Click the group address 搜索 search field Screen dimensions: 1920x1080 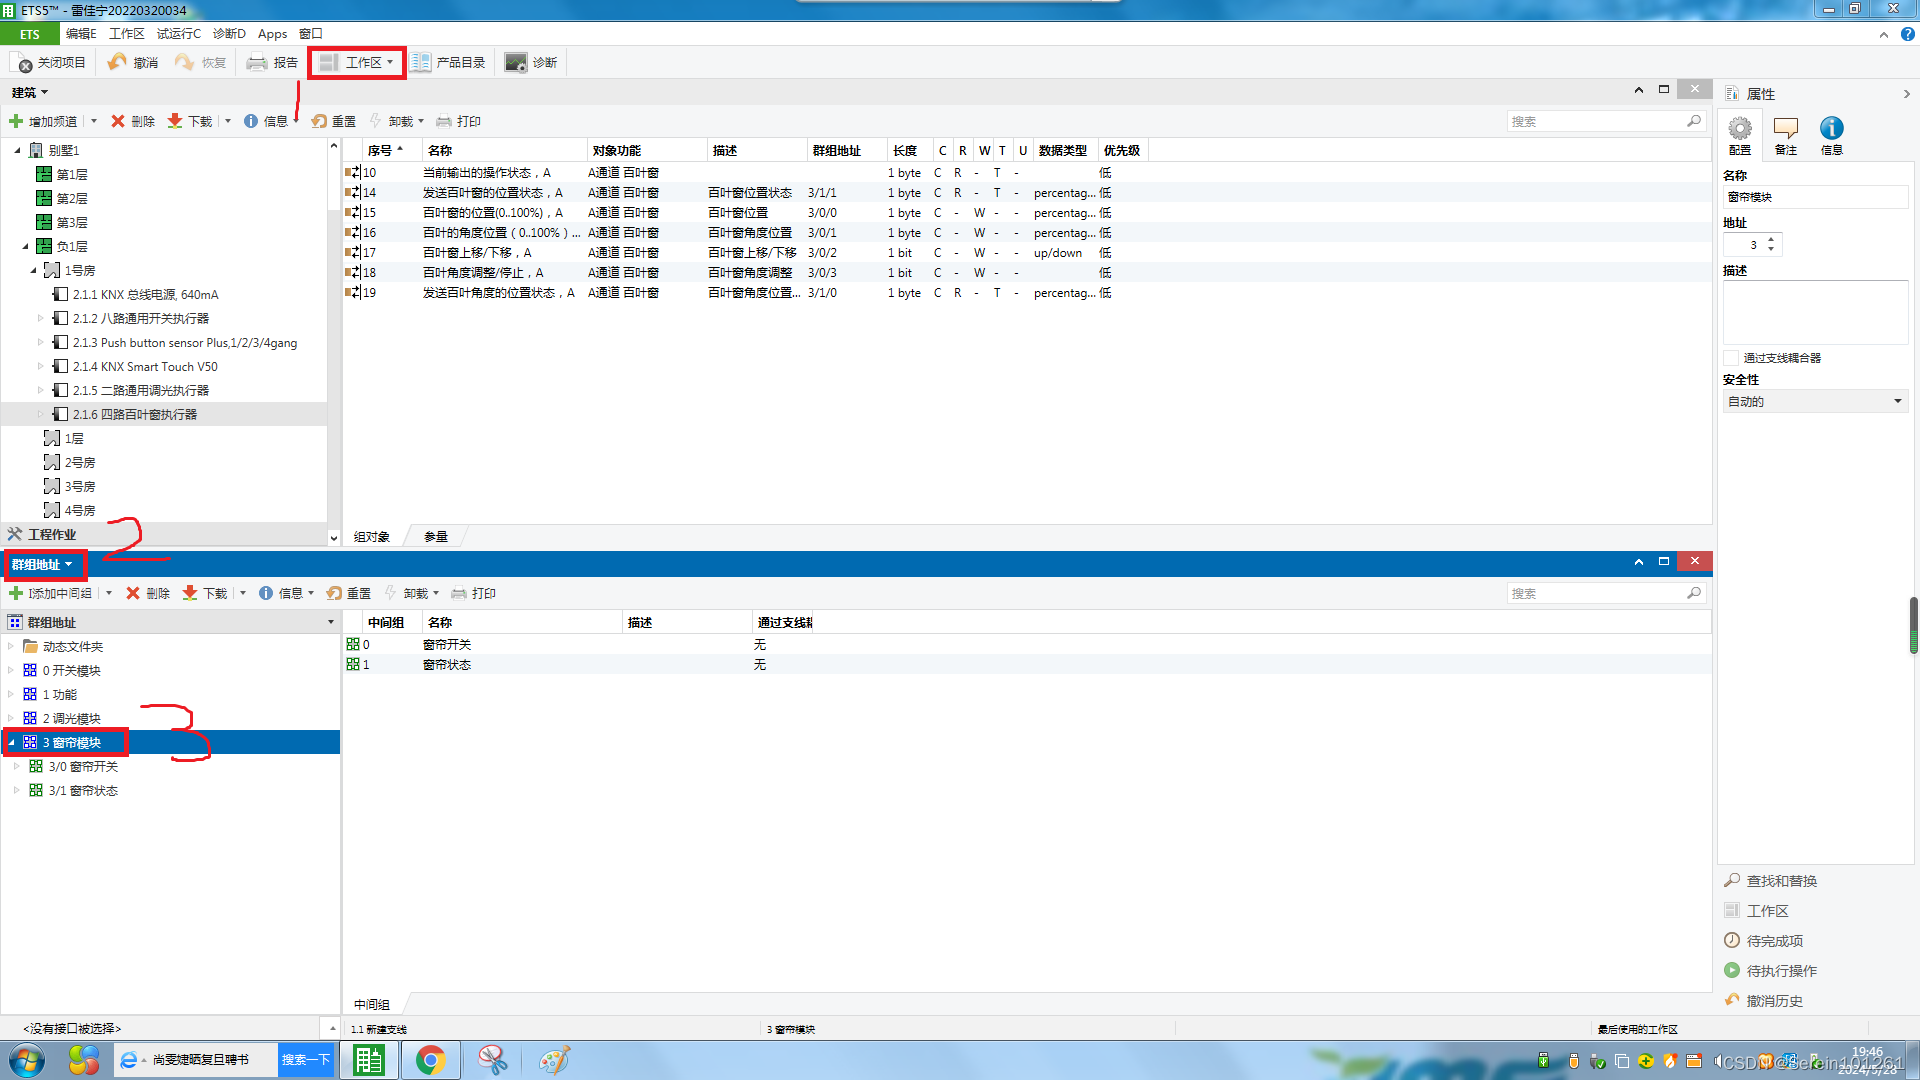[x=1595, y=594]
